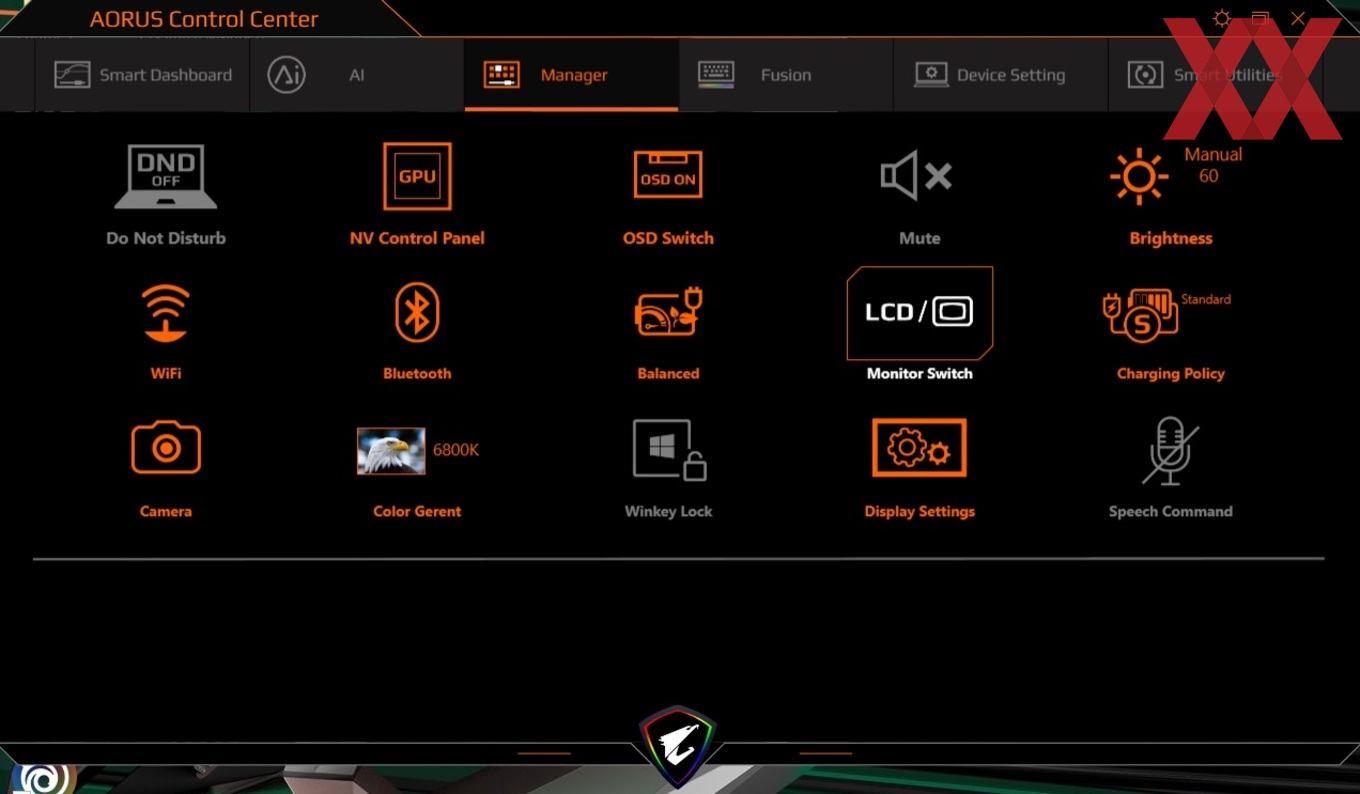Click the NV Control Panel label
Image resolution: width=1360 pixels, height=794 pixels.
point(417,238)
